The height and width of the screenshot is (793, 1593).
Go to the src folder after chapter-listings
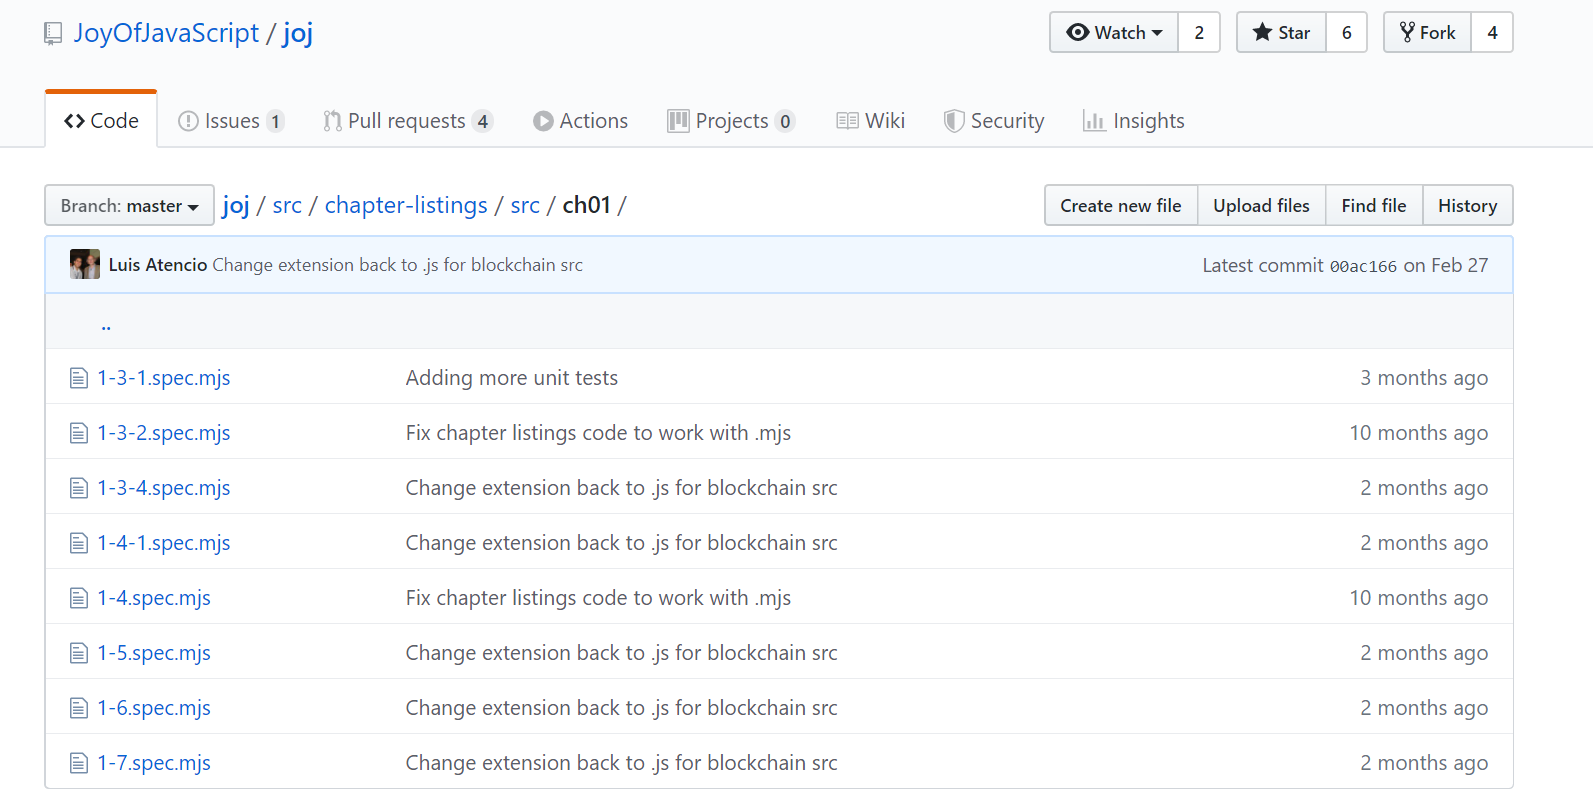[x=525, y=205]
